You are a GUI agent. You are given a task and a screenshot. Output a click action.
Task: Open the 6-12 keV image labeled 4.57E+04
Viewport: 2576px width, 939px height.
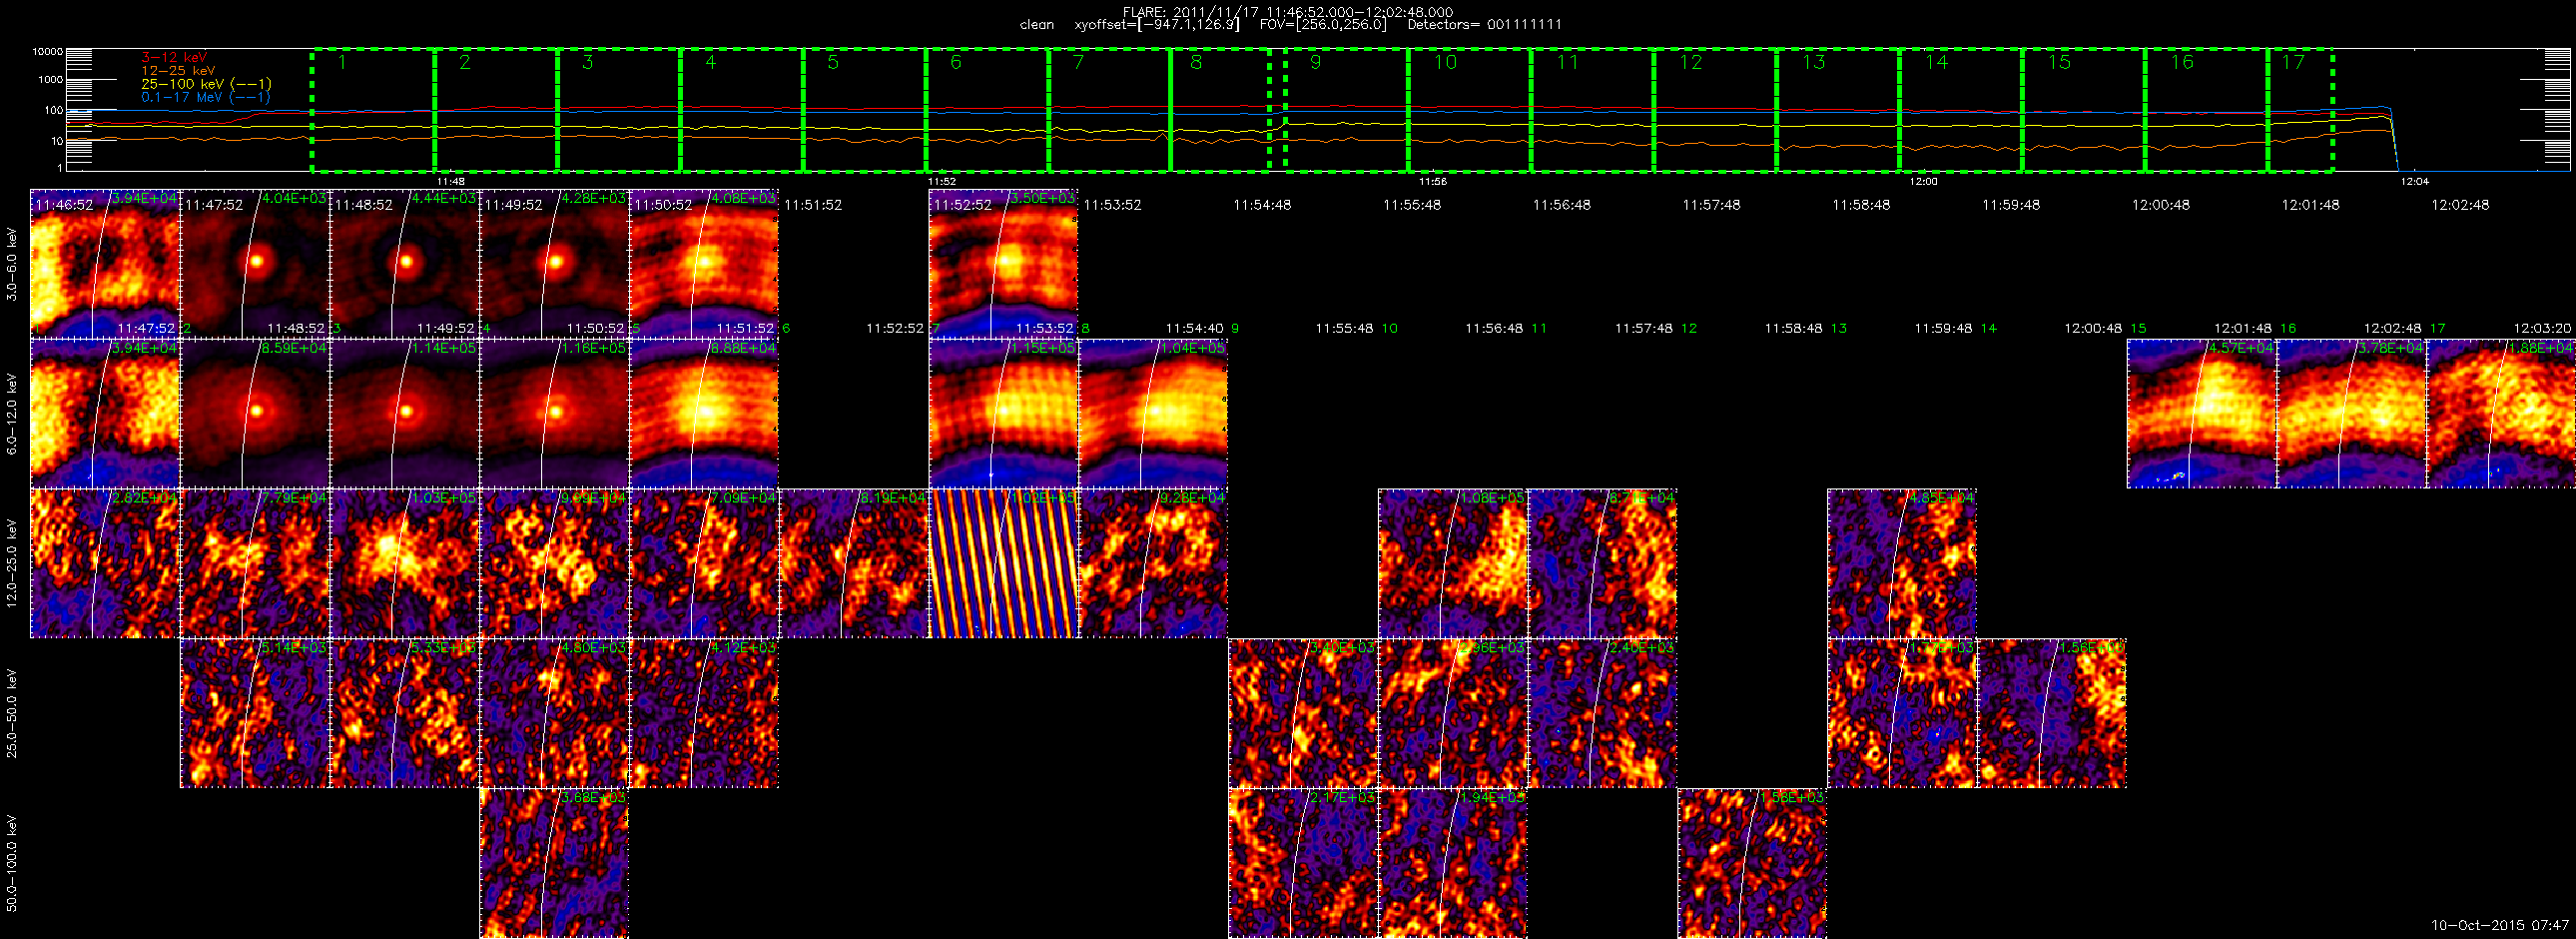coord(2202,413)
